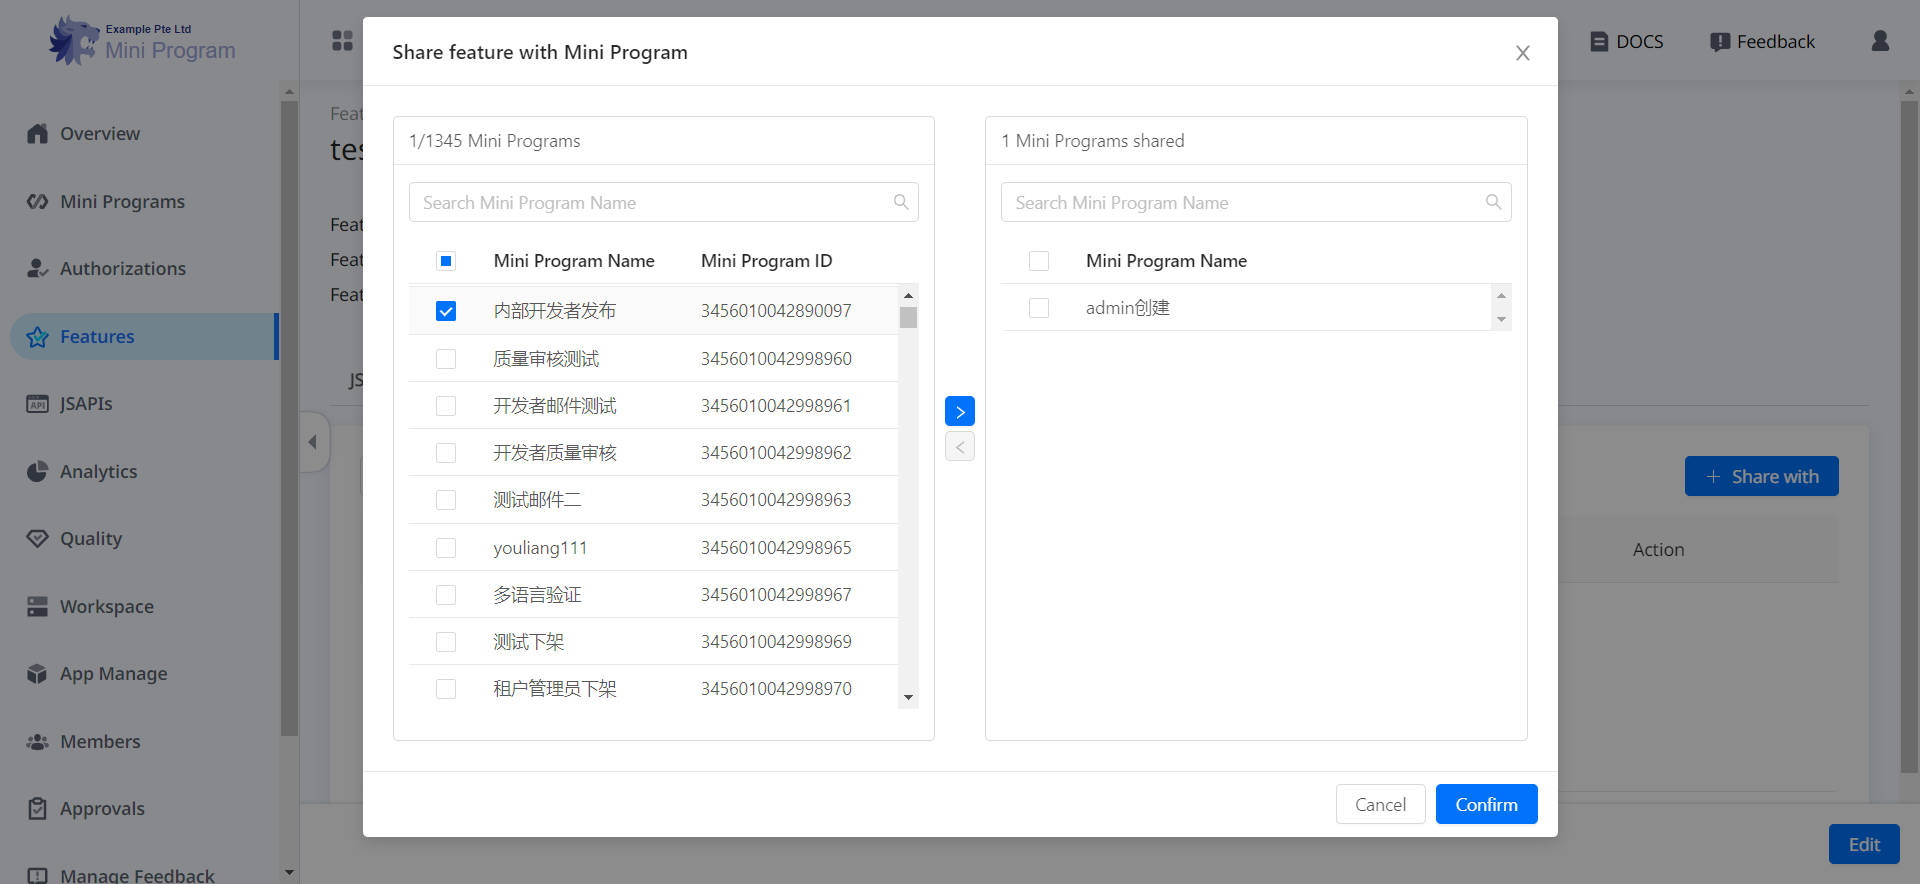Check the youliang111 row checkbox
1920x884 pixels.
pos(446,548)
